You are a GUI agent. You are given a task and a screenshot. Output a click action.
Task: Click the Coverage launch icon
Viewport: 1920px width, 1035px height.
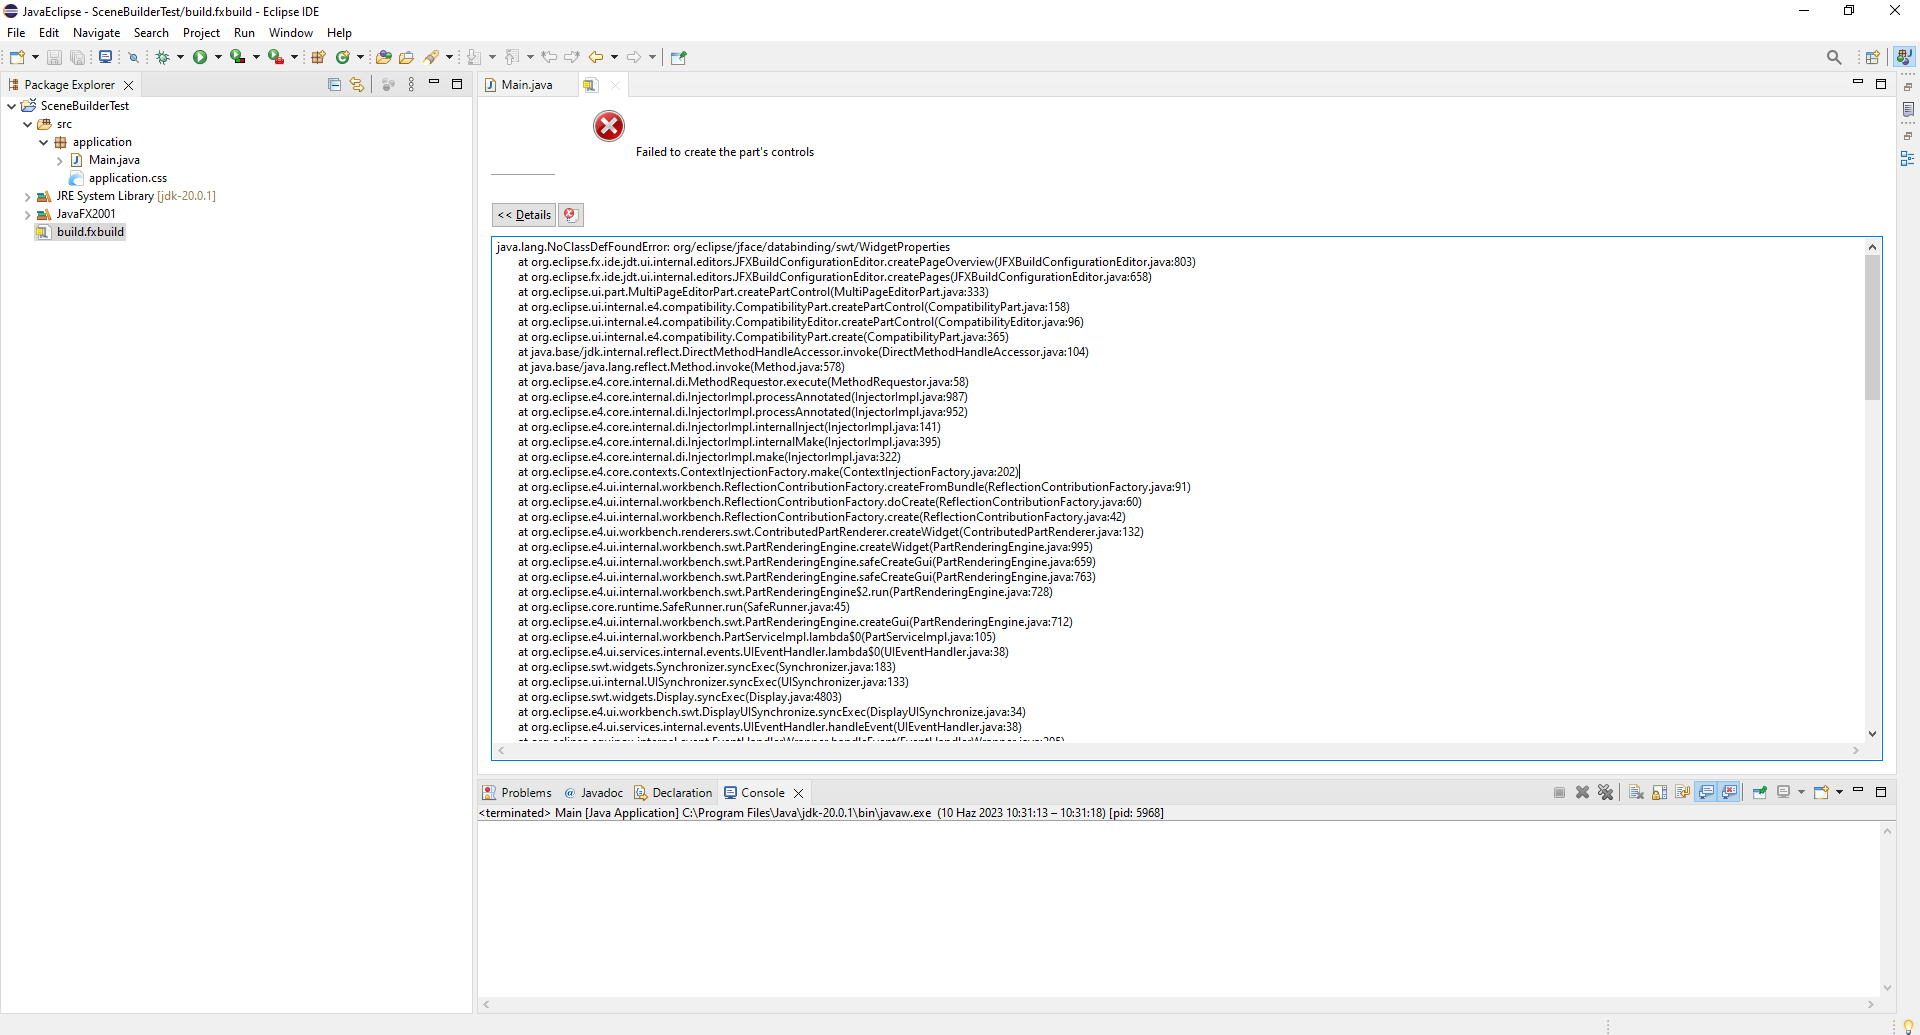pos(237,57)
